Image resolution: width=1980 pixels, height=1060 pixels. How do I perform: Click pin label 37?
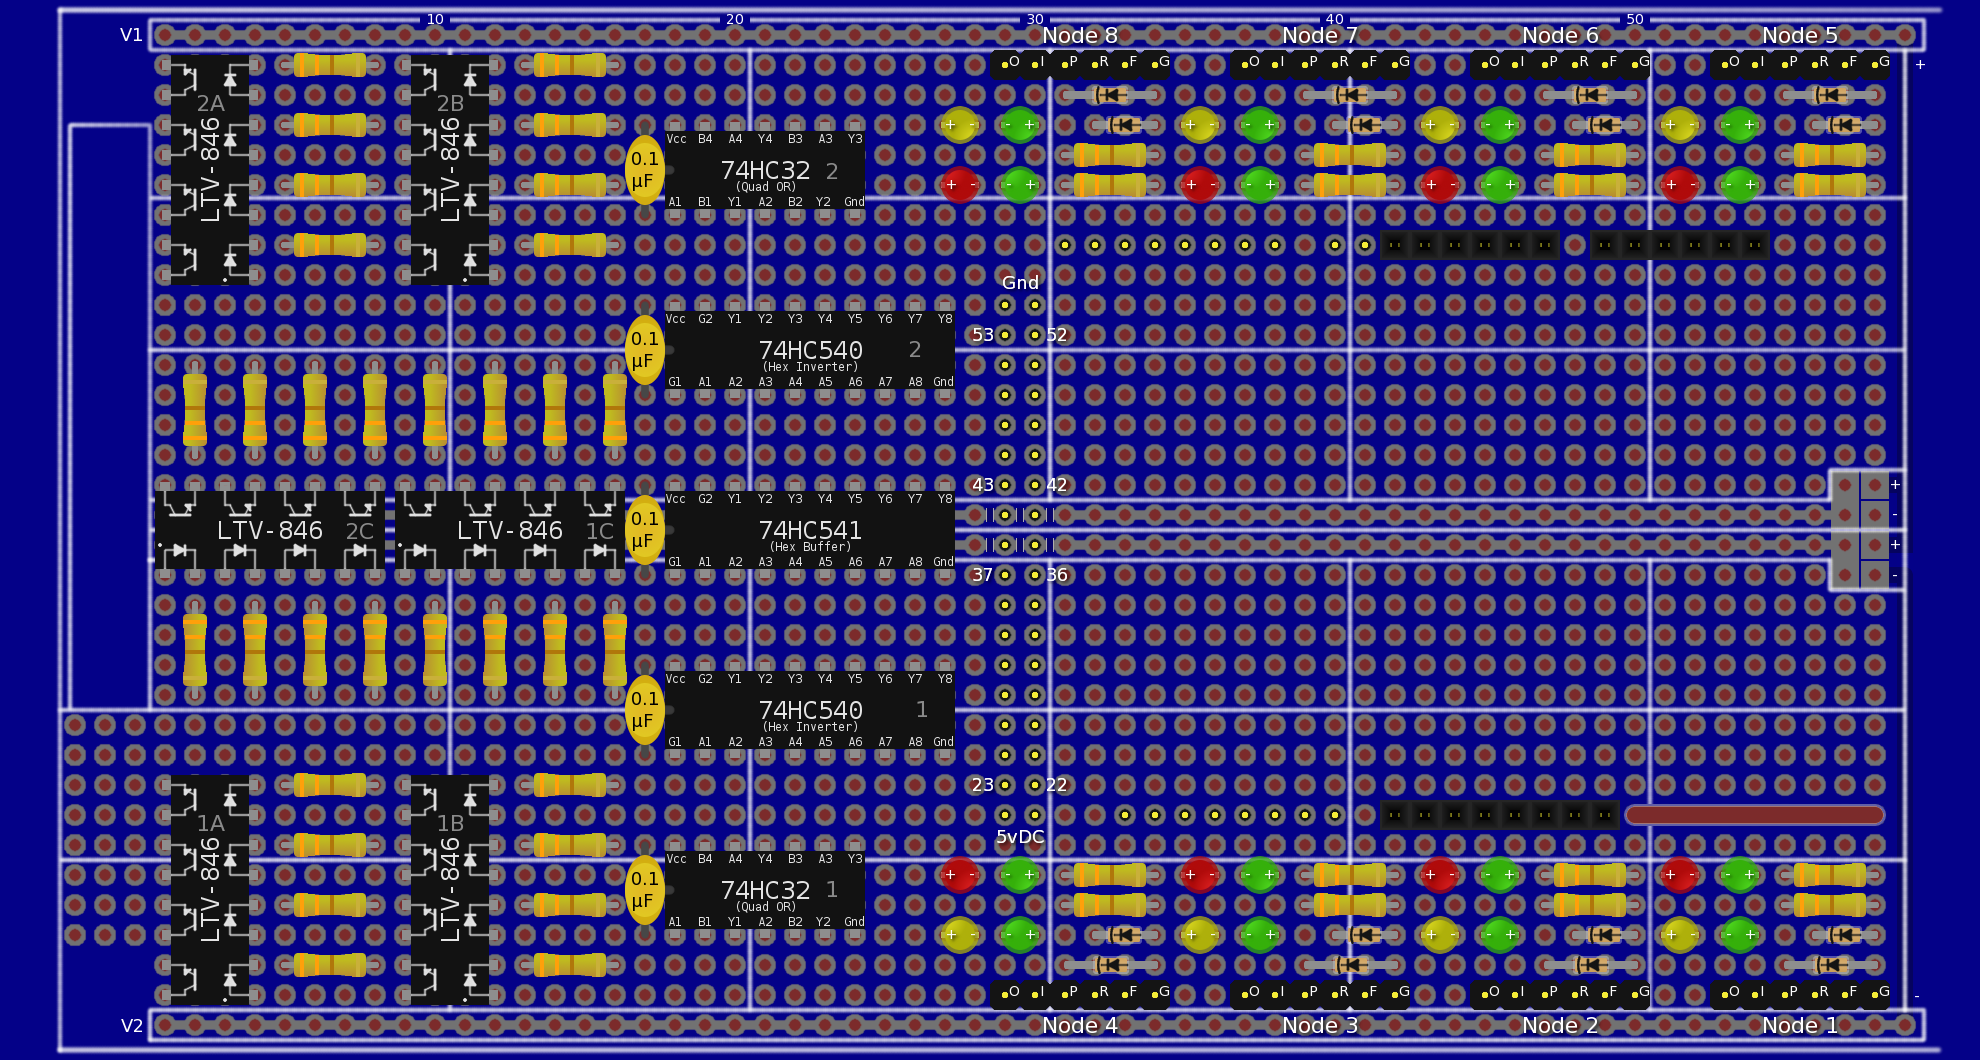(x=983, y=575)
